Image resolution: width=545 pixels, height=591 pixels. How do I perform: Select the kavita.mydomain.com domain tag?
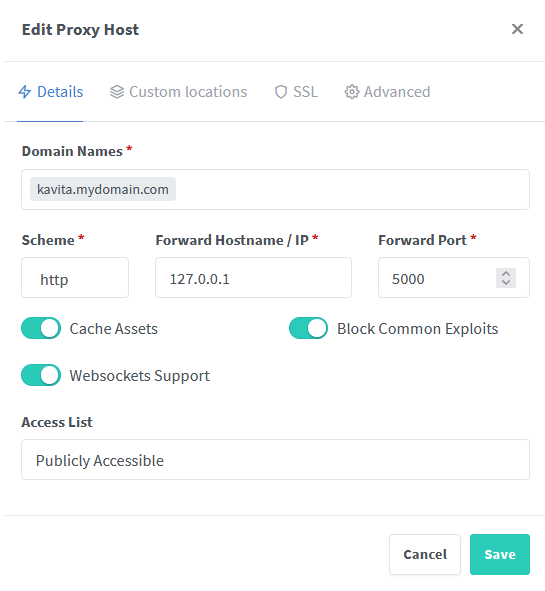point(103,189)
